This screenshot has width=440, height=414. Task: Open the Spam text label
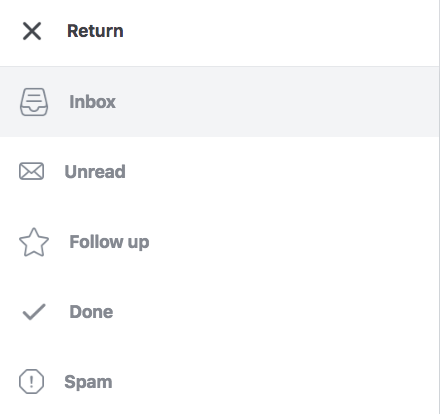[88, 382]
